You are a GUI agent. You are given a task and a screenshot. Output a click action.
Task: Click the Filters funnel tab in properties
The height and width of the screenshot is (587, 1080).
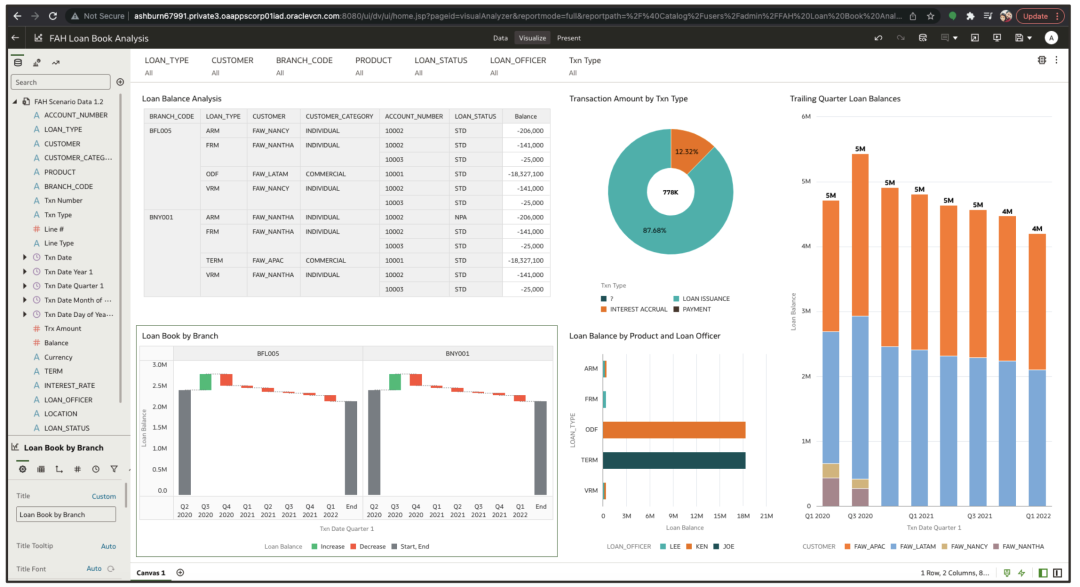(114, 469)
